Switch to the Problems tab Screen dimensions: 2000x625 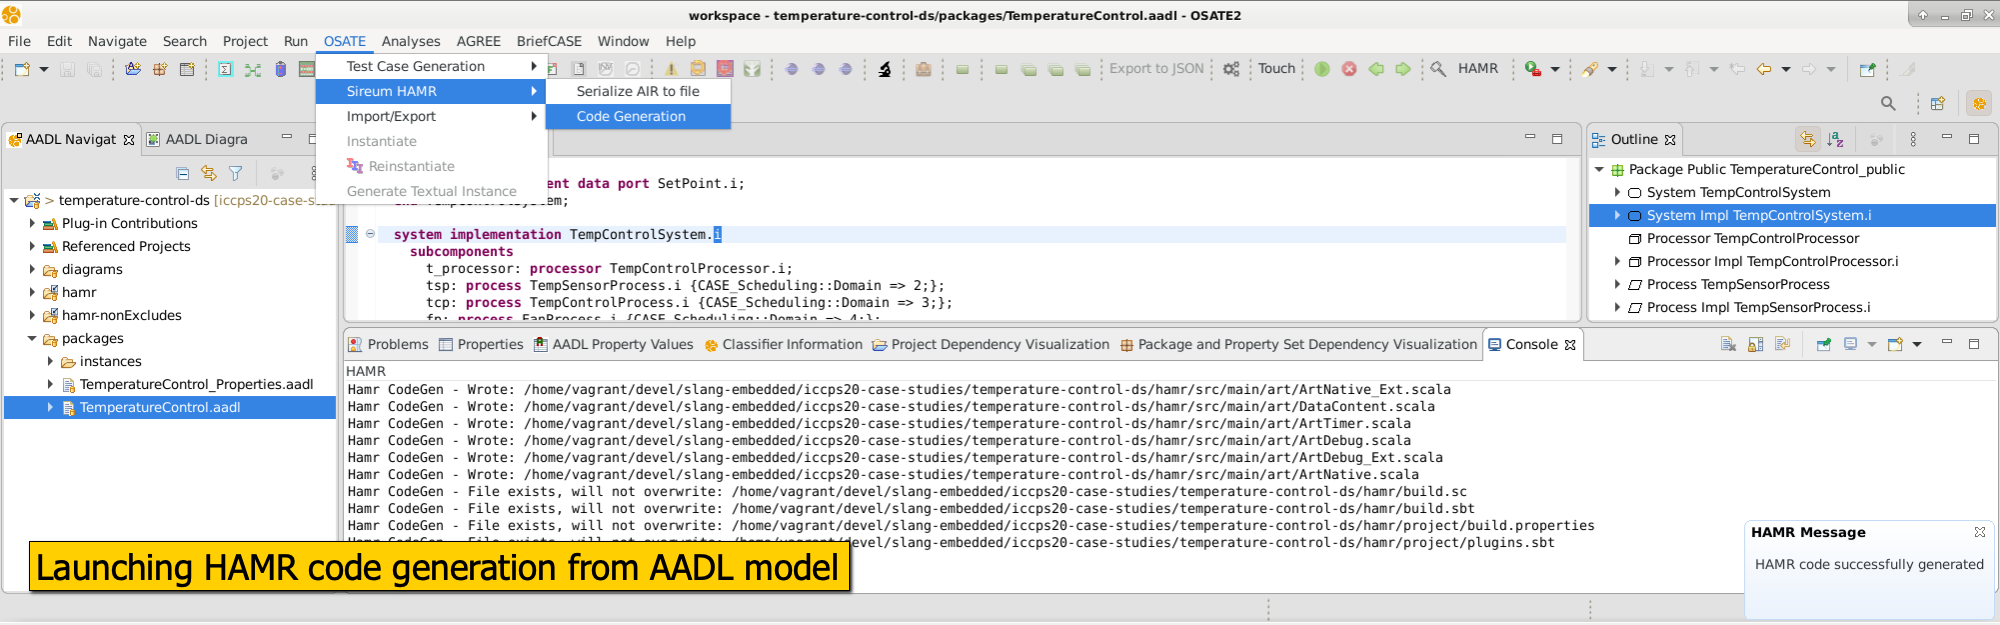[x=397, y=344]
